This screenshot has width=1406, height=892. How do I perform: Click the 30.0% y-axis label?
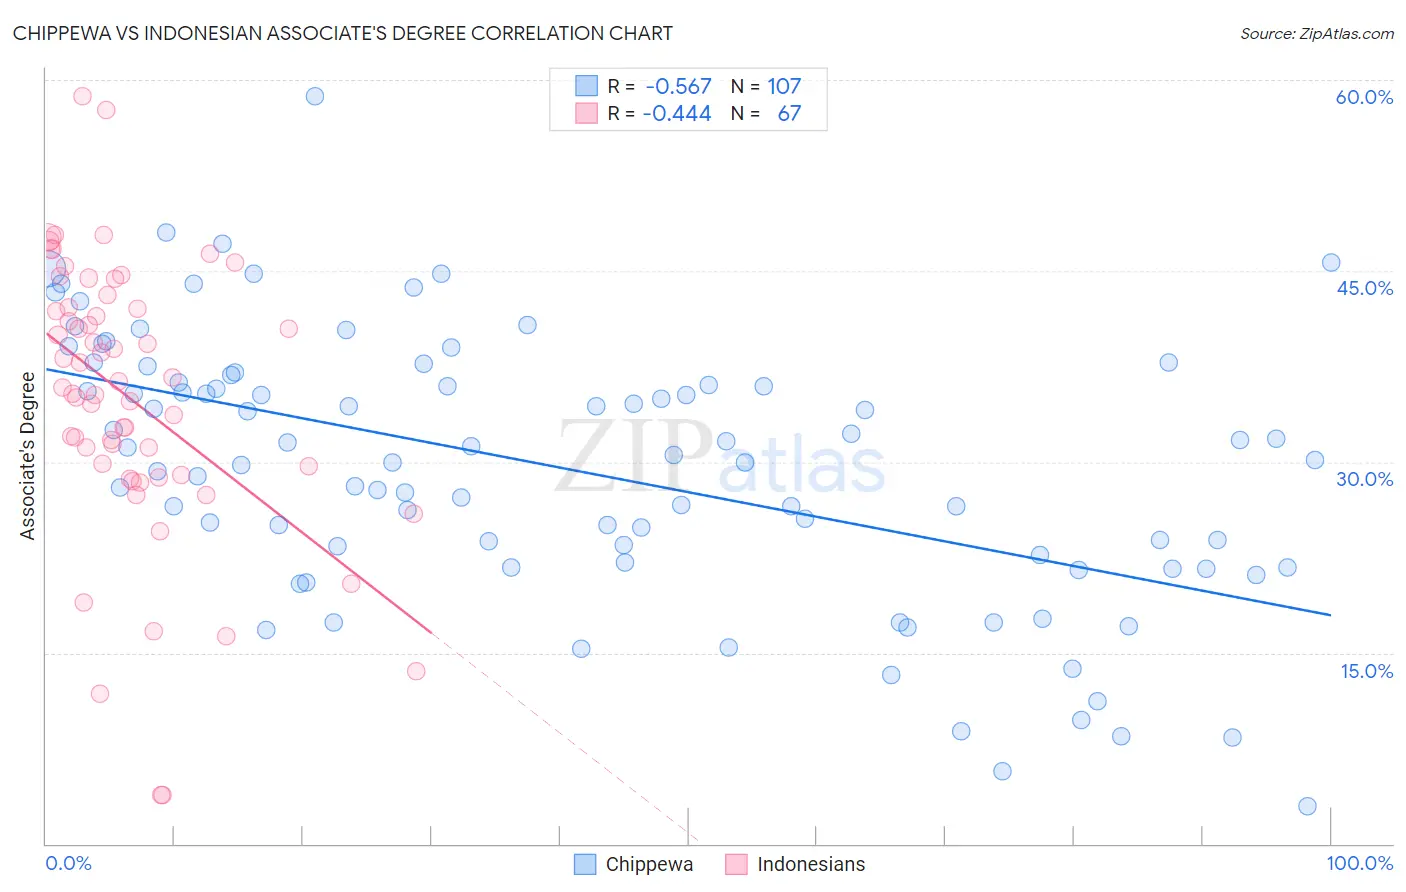pyautogui.click(x=1364, y=479)
